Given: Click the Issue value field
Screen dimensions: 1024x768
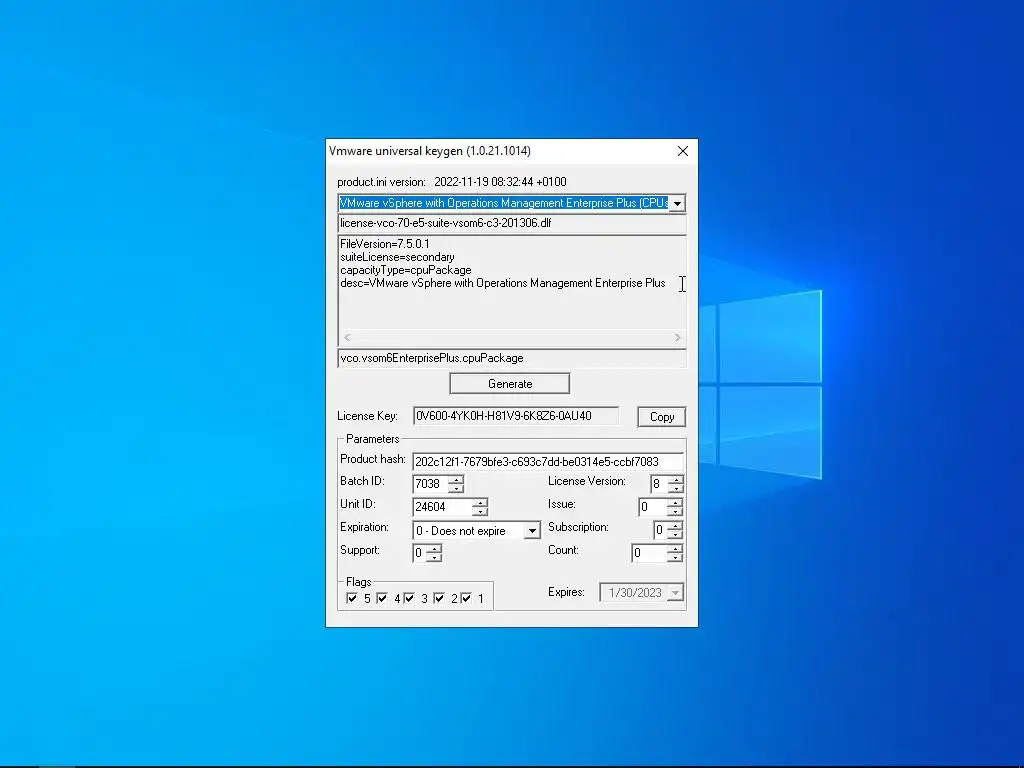Looking at the screenshot, I should (653, 507).
